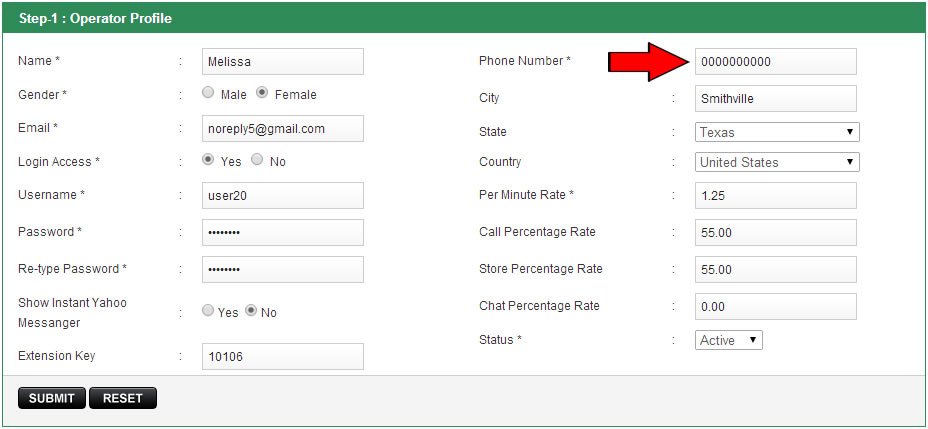Viewport: 928px width, 429px height.
Task: Select the Female gender radio button
Action: pos(262,93)
